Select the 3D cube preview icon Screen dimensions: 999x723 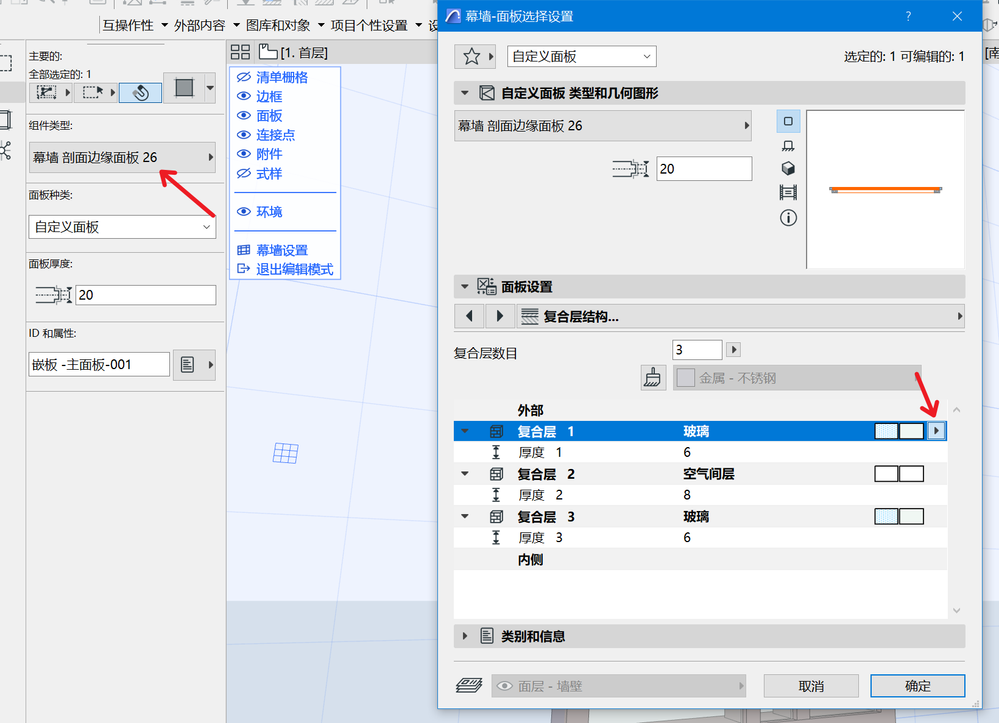pyautogui.click(x=788, y=168)
